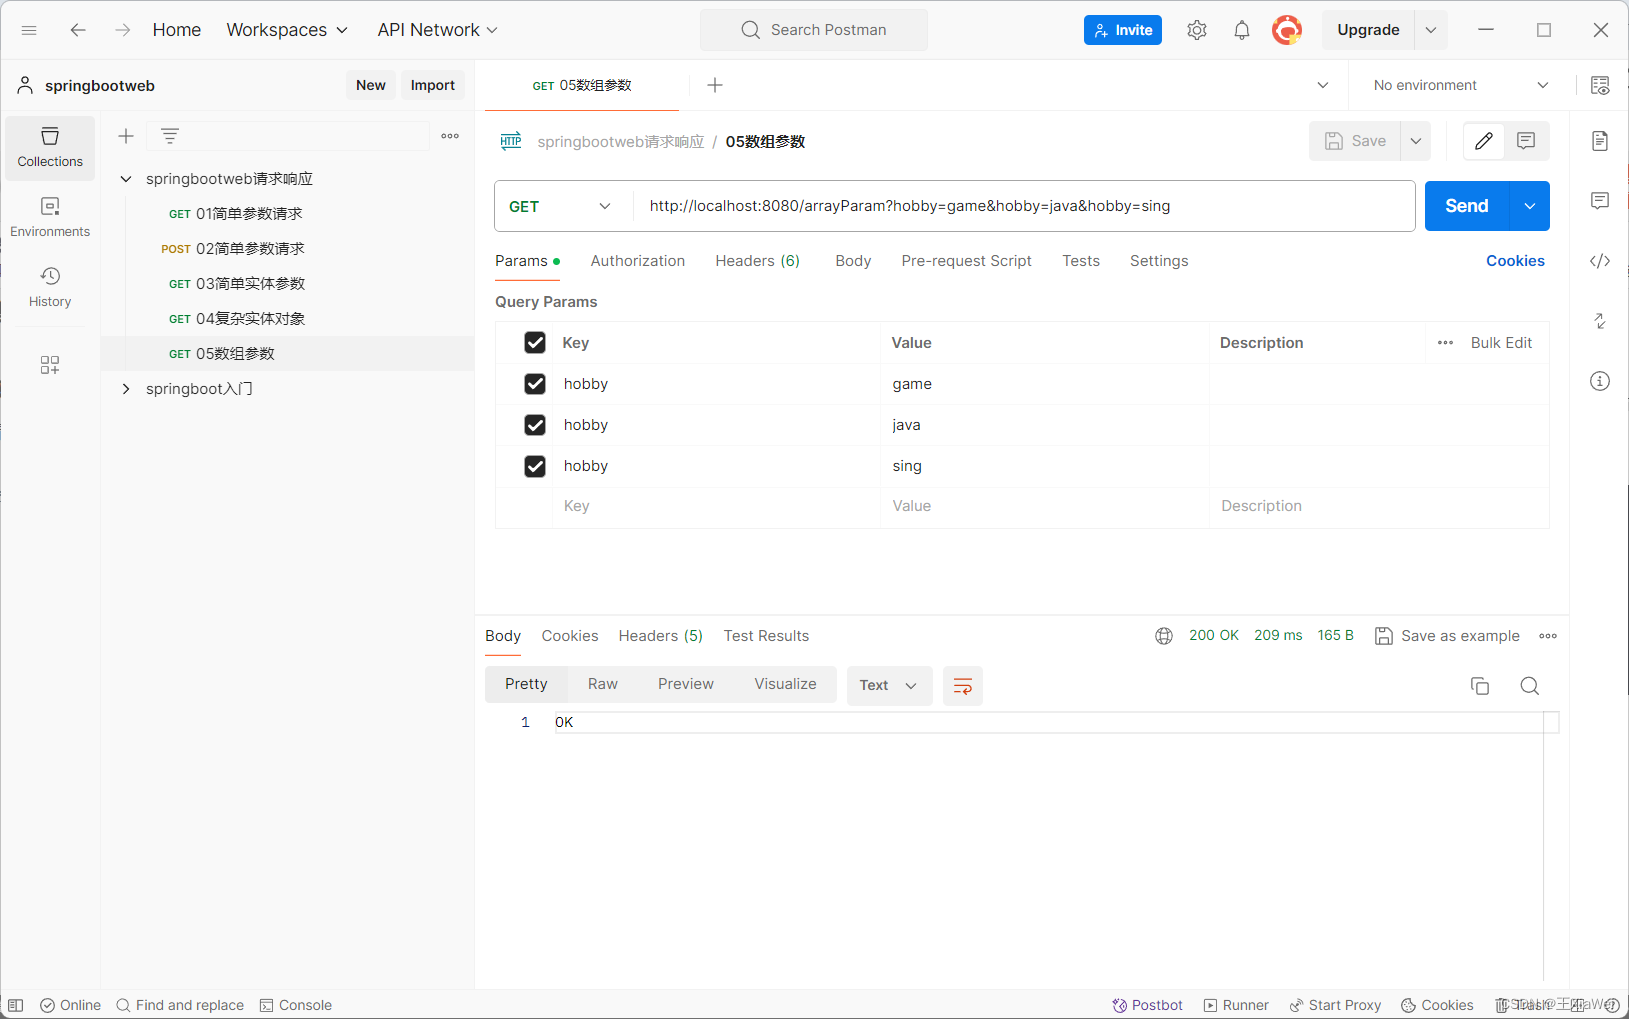Expand the springboot入门 collection

click(x=126, y=389)
